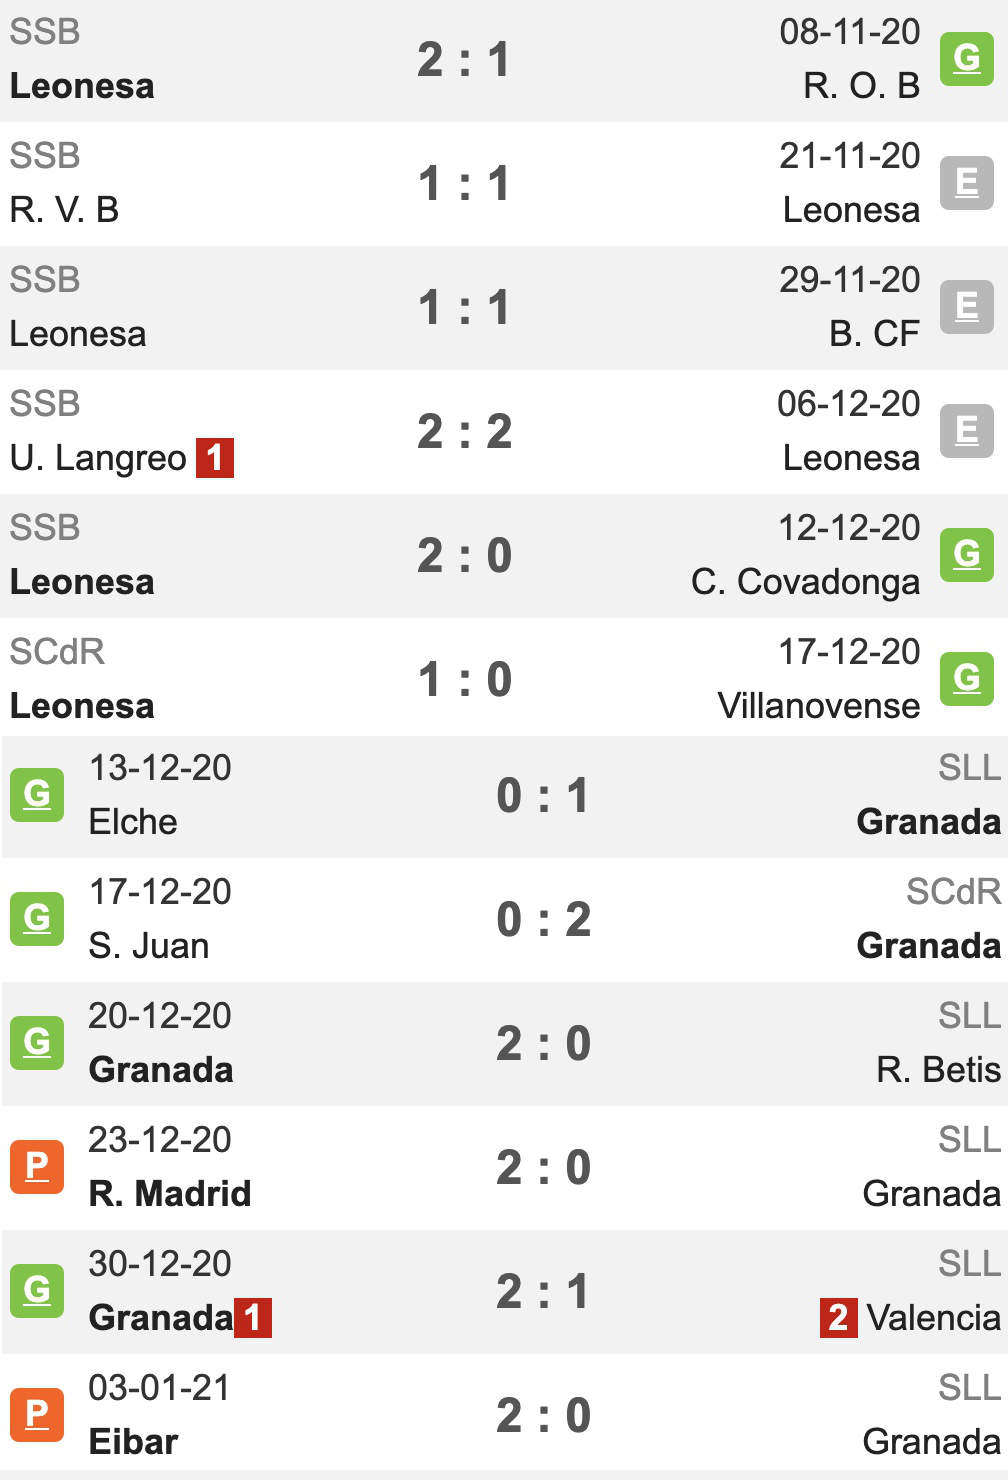This screenshot has height=1480, width=1008.
Task: Click the gray E badge beside B. CF match
Action: click(967, 306)
